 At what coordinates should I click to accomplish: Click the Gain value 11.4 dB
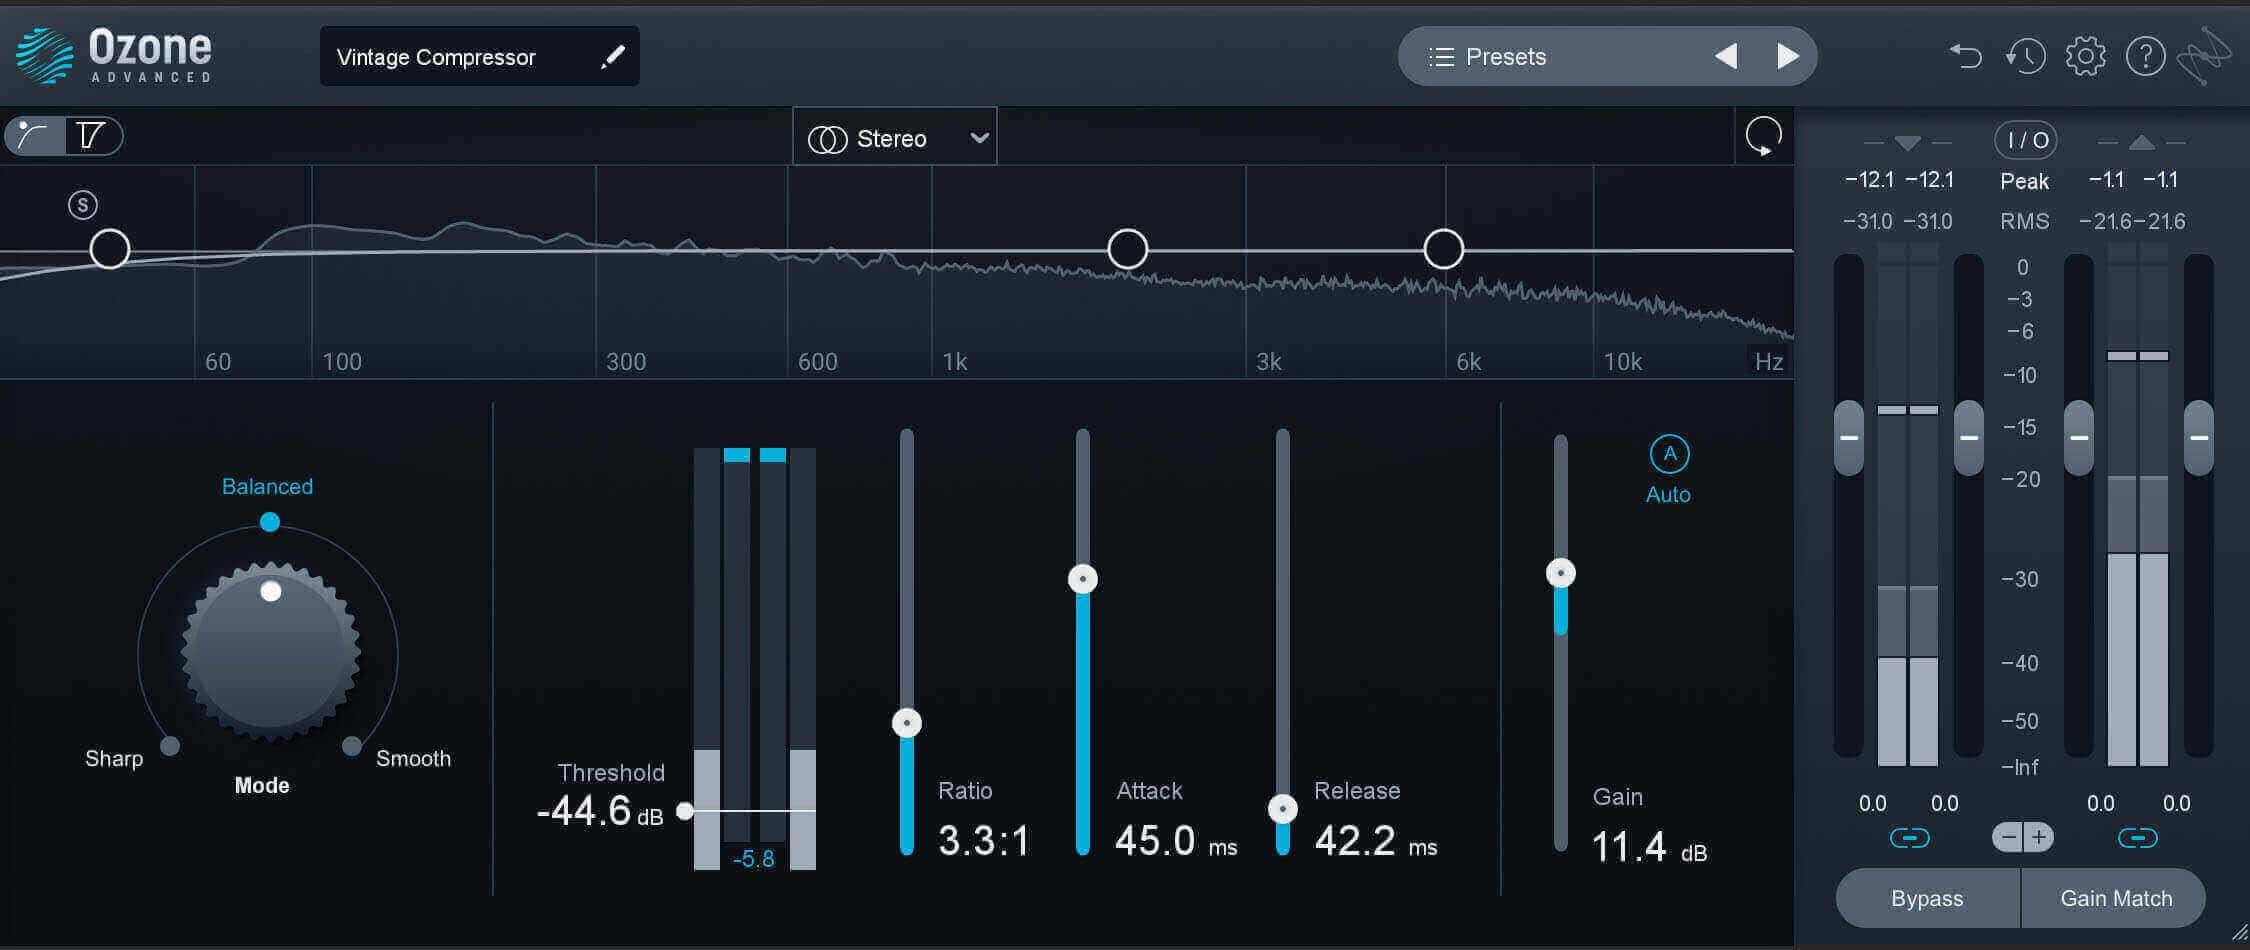[x=1650, y=847]
